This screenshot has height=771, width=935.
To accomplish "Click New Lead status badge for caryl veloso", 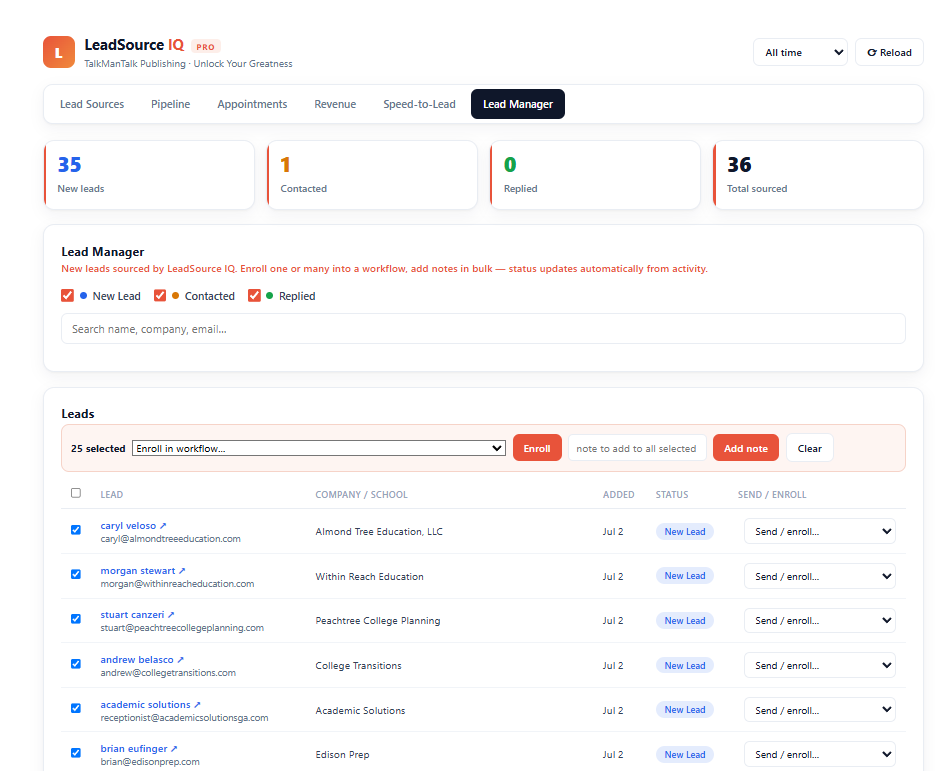I will tap(685, 532).
